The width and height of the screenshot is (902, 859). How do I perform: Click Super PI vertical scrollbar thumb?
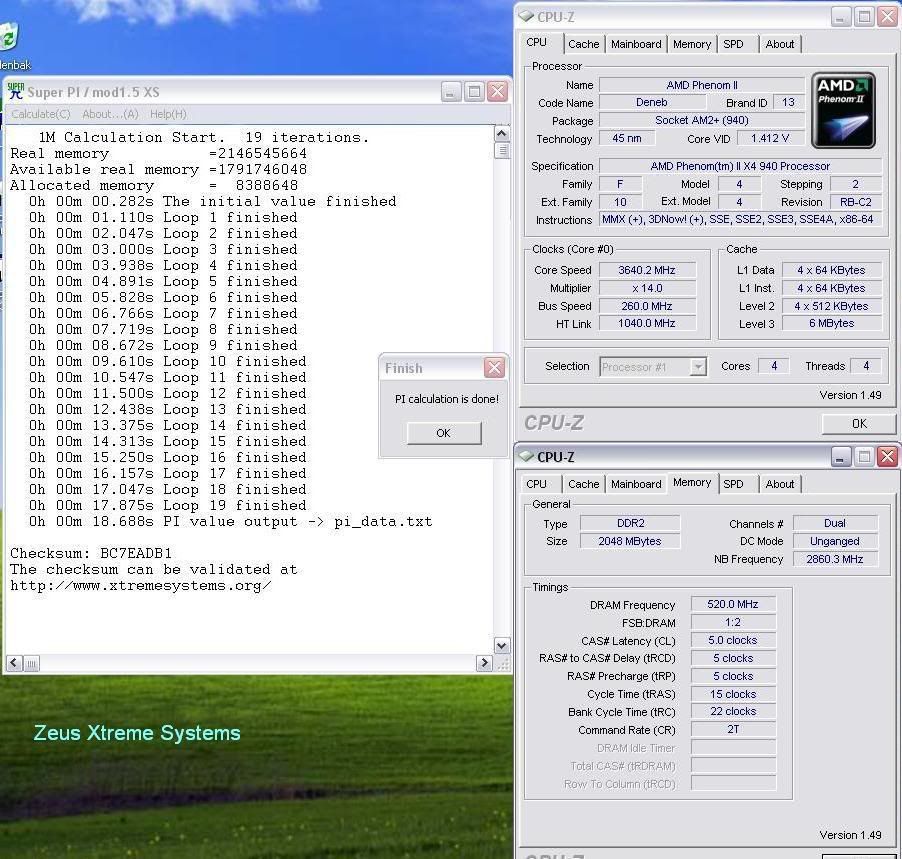tap(502, 151)
